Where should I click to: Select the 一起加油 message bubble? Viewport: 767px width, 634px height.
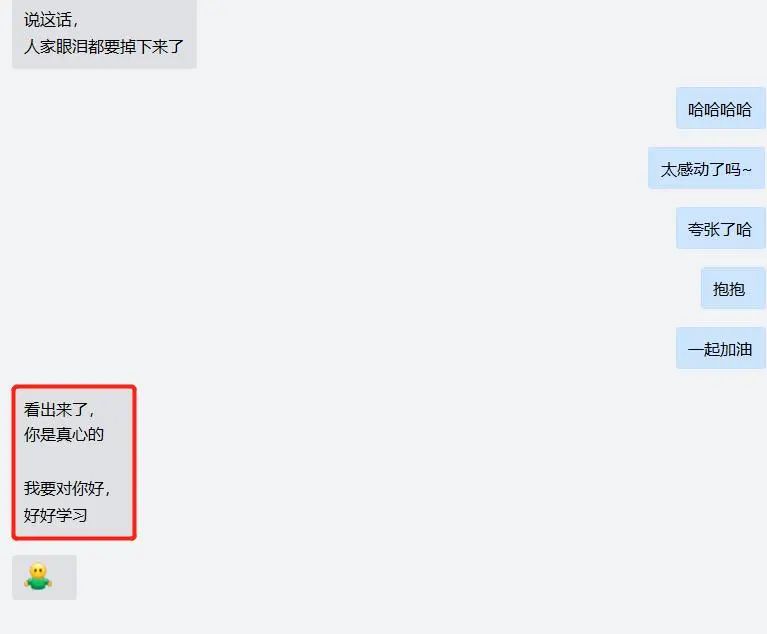(x=721, y=348)
